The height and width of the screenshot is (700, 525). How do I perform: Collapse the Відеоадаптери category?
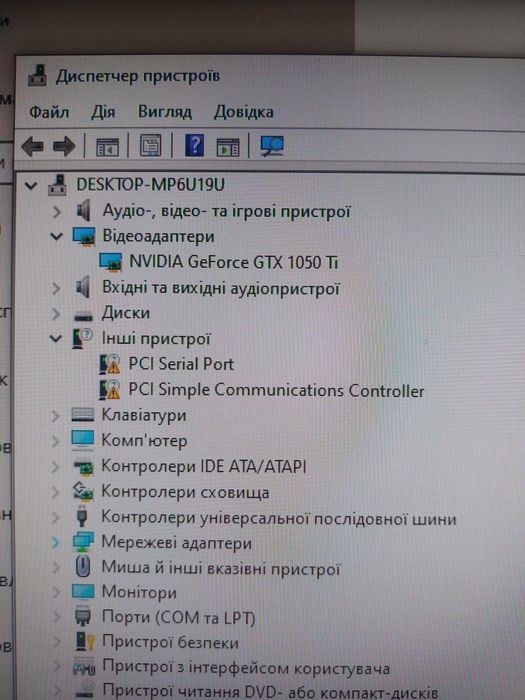[56, 236]
